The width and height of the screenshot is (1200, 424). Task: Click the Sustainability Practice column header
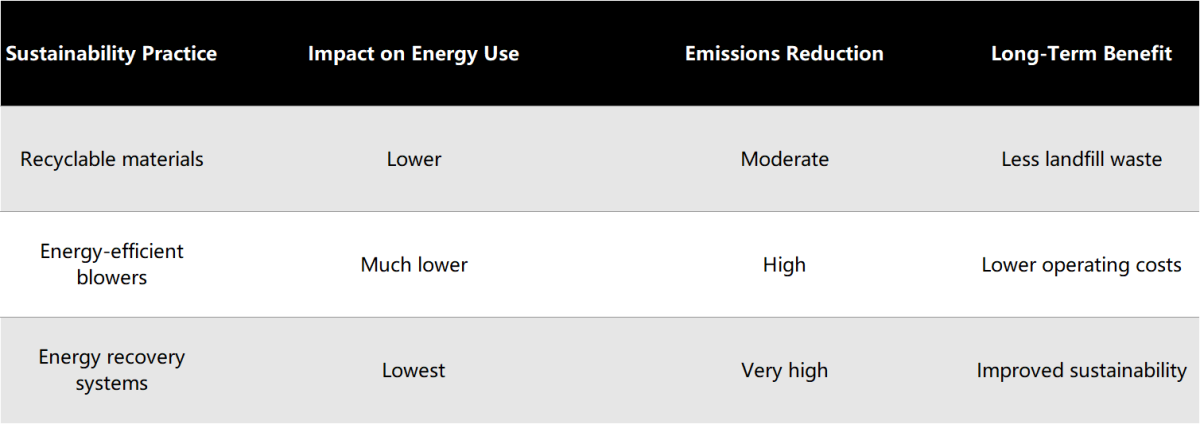click(111, 54)
